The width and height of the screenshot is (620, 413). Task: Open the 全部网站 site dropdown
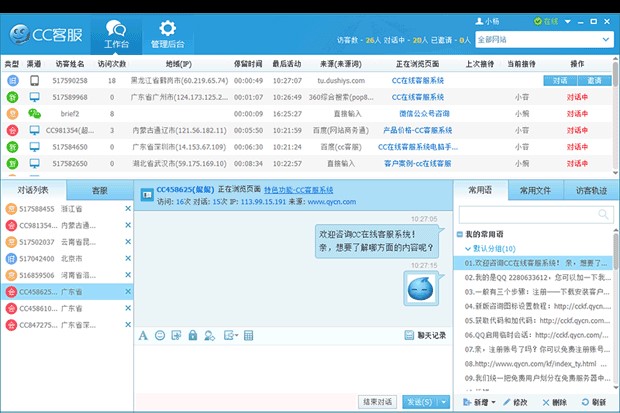point(543,40)
